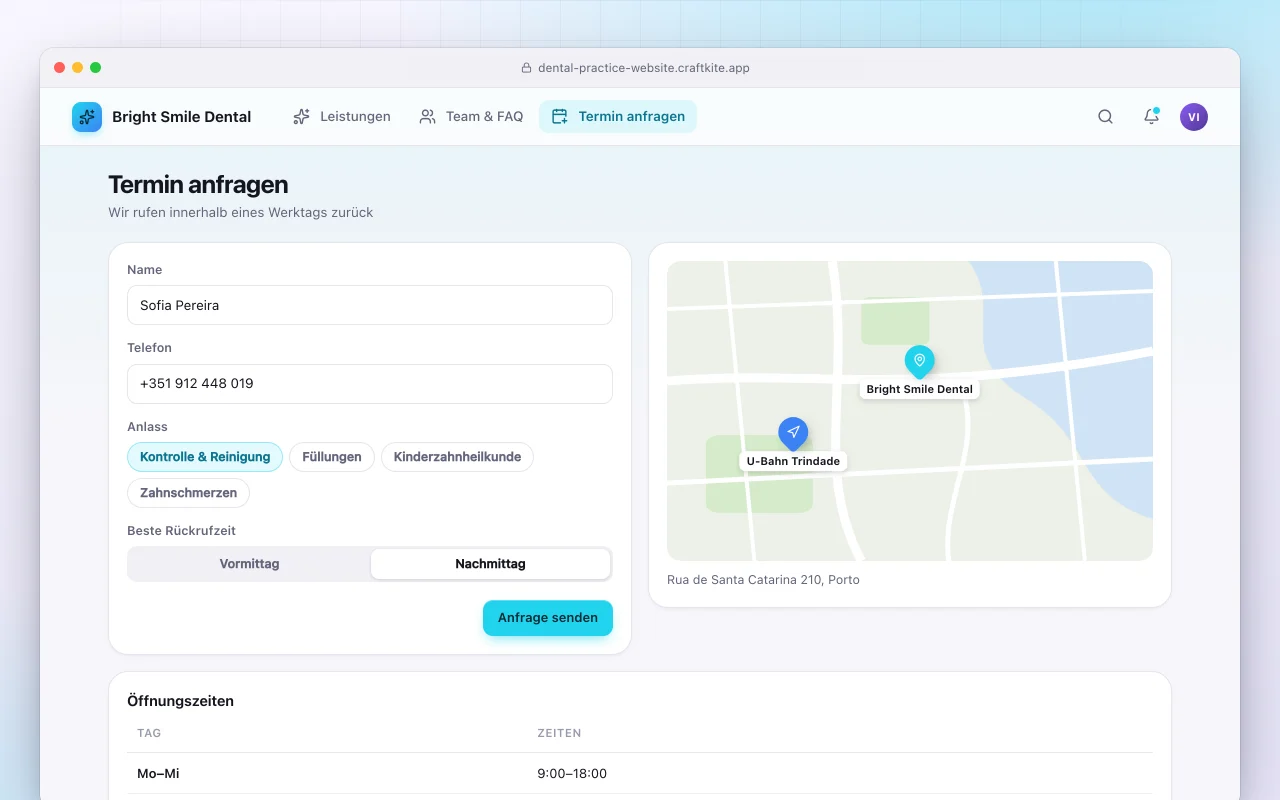Click the Bright Smile Dental map pin

click(x=919, y=362)
